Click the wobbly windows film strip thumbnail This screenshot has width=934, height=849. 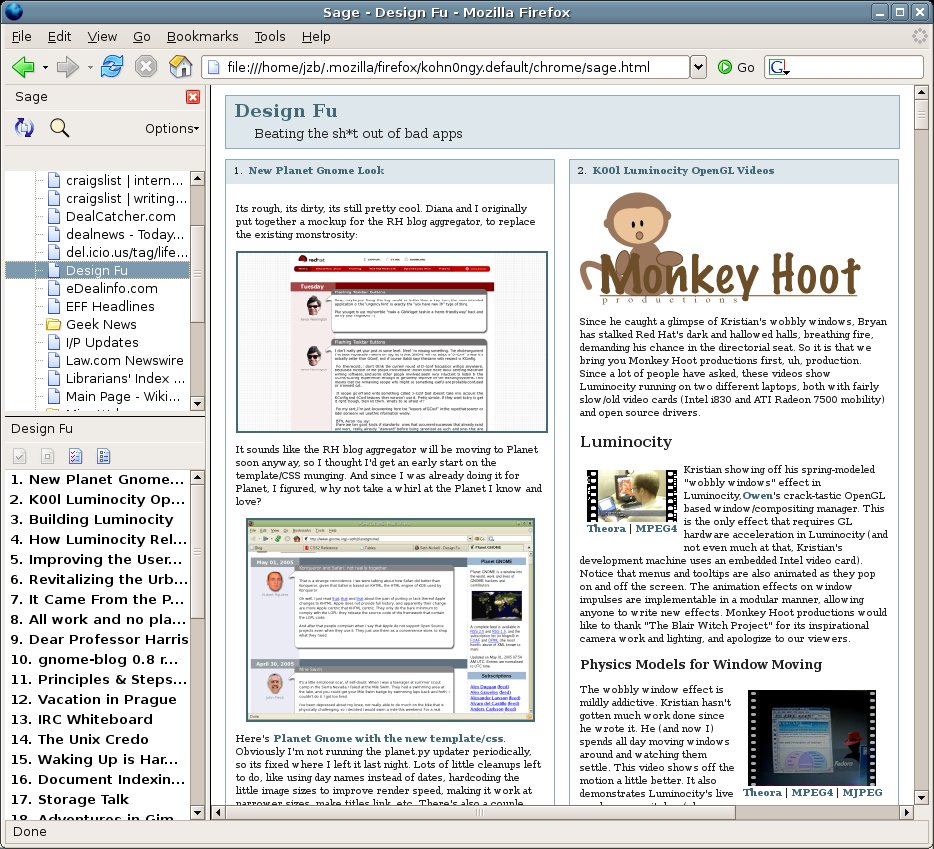click(631, 496)
